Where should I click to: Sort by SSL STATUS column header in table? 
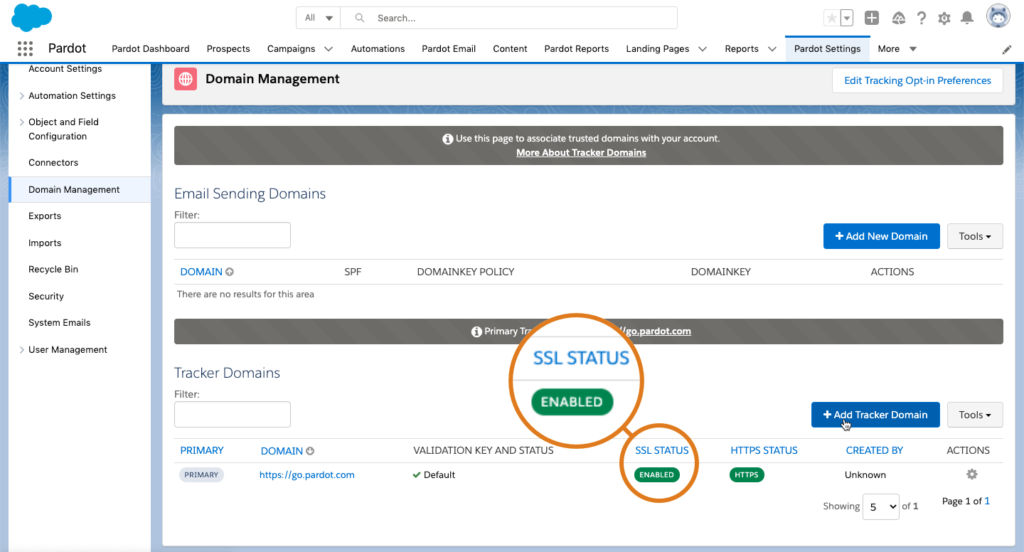tap(662, 451)
